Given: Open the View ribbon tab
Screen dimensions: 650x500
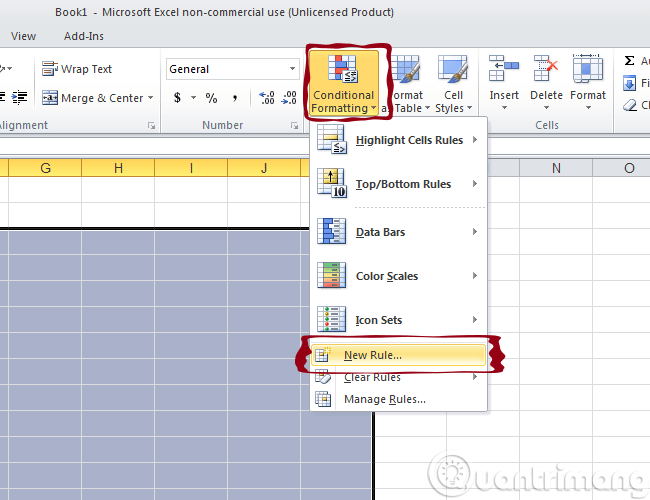Looking at the screenshot, I should [x=24, y=36].
